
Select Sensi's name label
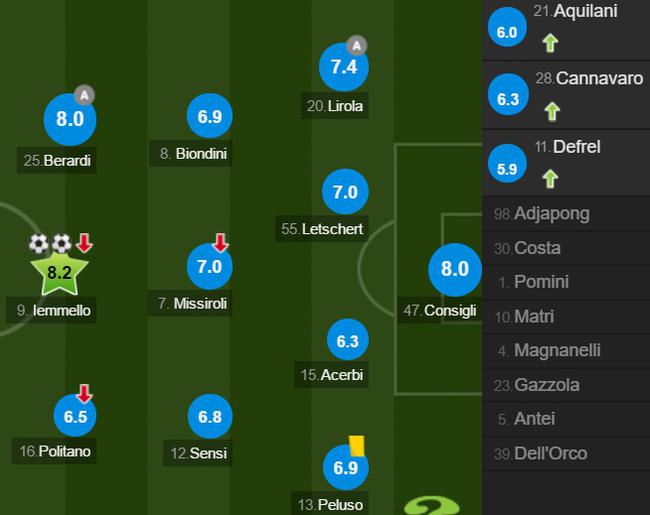pos(198,453)
